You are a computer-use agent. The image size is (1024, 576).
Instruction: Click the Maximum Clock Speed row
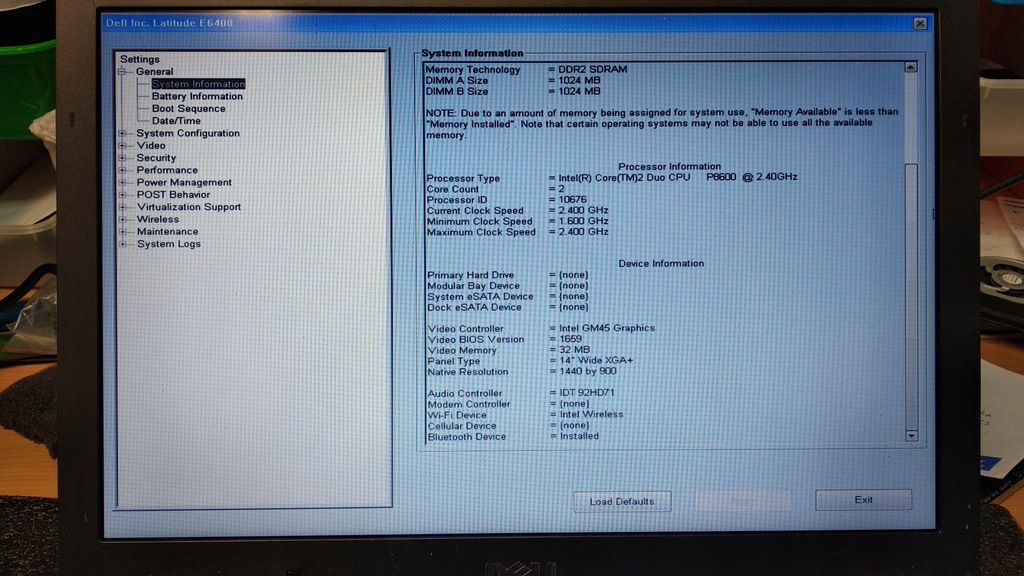517,232
